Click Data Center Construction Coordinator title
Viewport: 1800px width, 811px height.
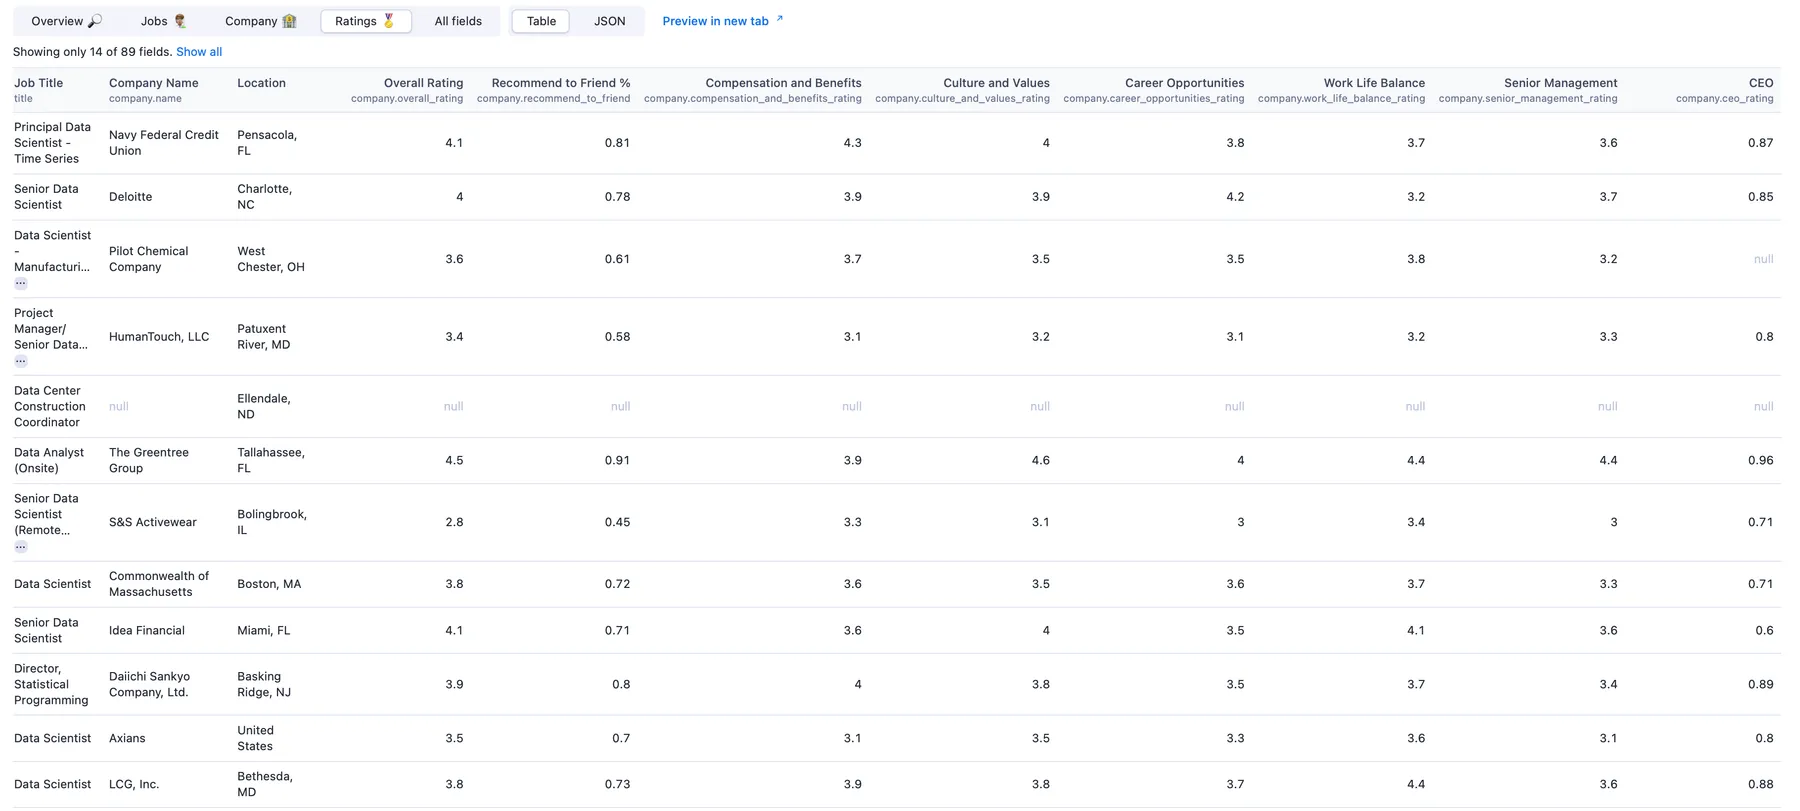pyautogui.click(x=50, y=406)
